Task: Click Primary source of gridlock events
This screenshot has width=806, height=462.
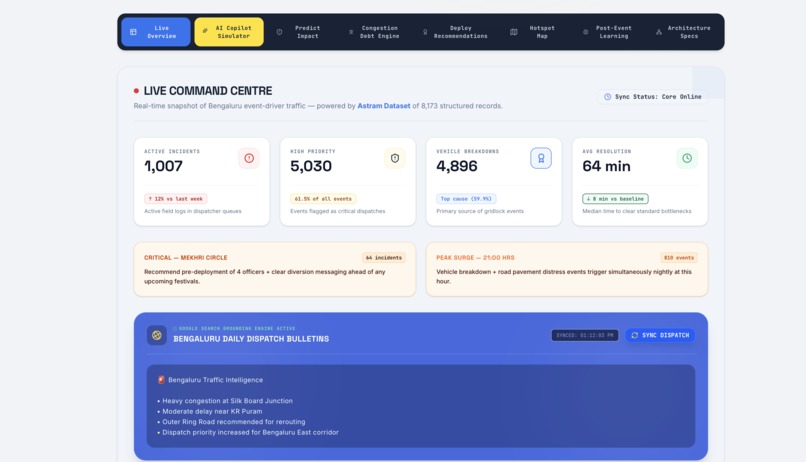Action: [480, 211]
